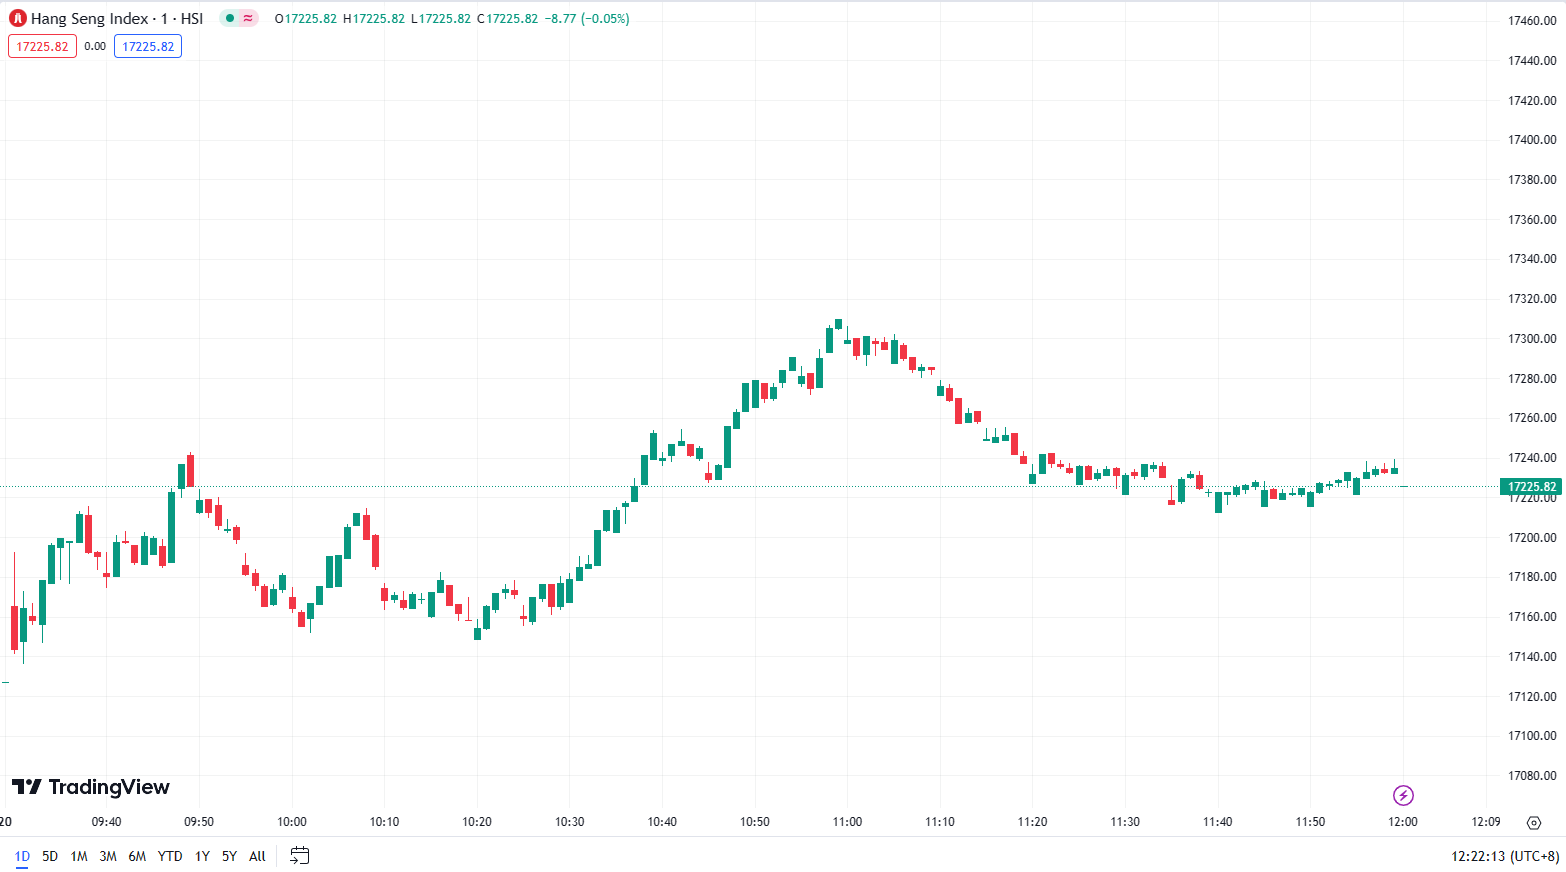1566x872 pixels.
Task: Open the Go to date calendar icon
Action: tap(300, 855)
